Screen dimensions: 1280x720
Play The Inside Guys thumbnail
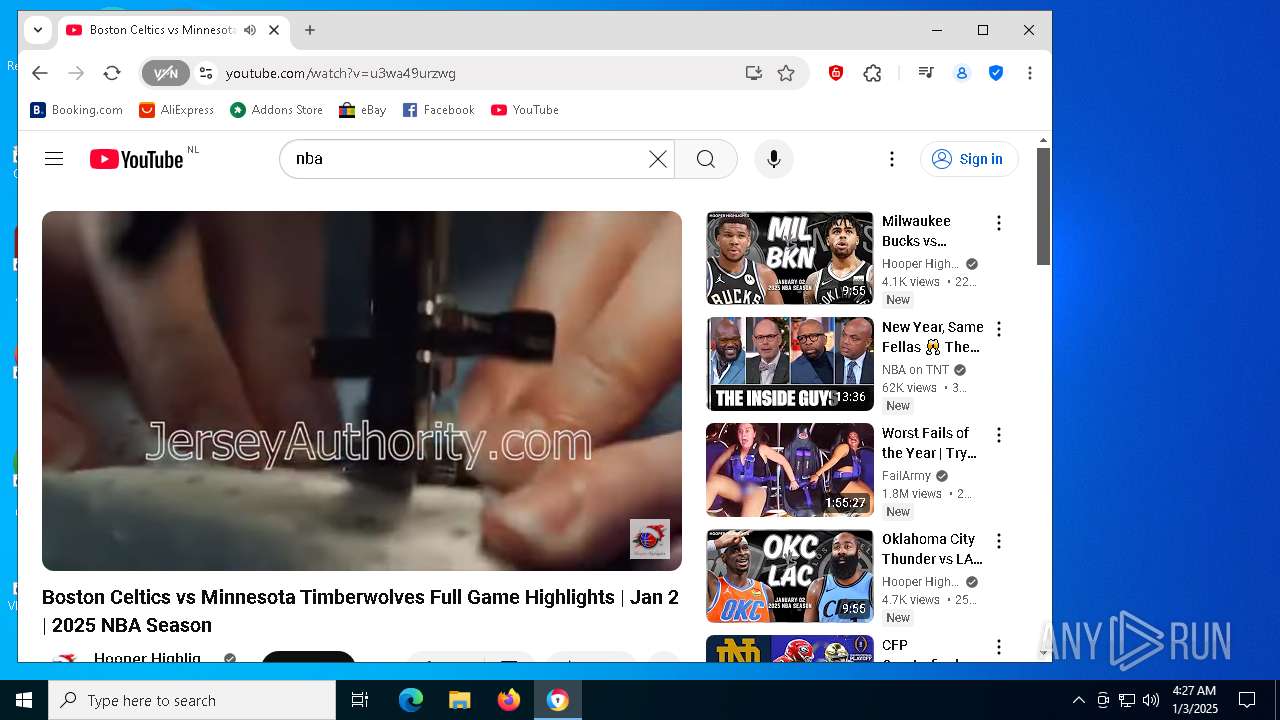790,364
